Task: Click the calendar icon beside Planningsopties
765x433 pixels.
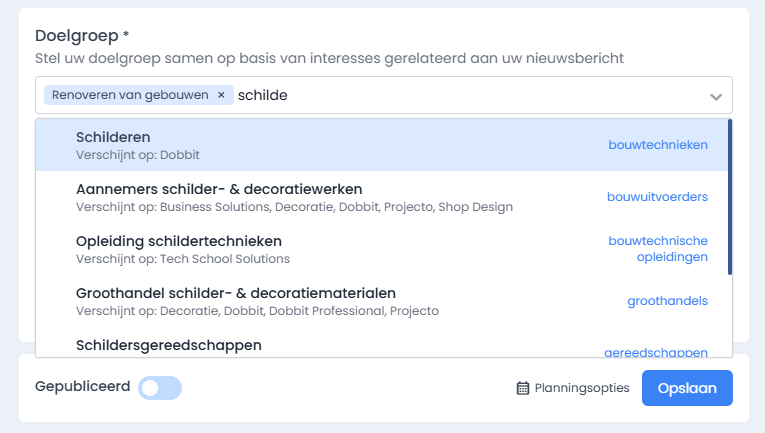Action: click(522, 388)
